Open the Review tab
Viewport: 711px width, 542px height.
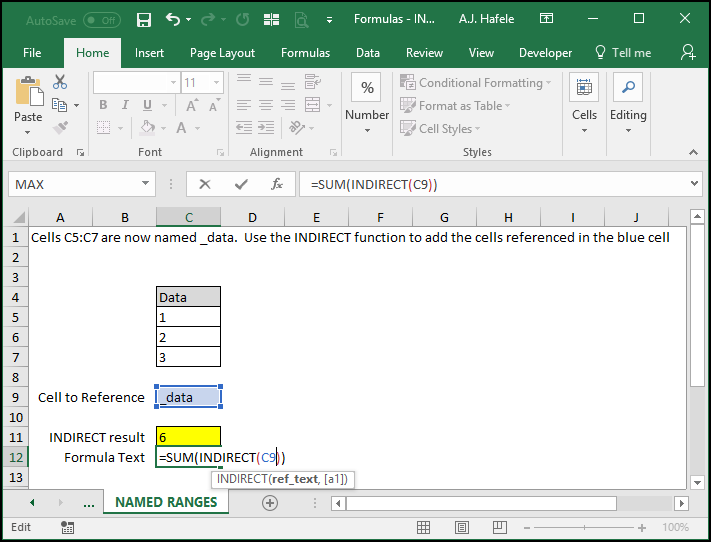[x=424, y=53]
